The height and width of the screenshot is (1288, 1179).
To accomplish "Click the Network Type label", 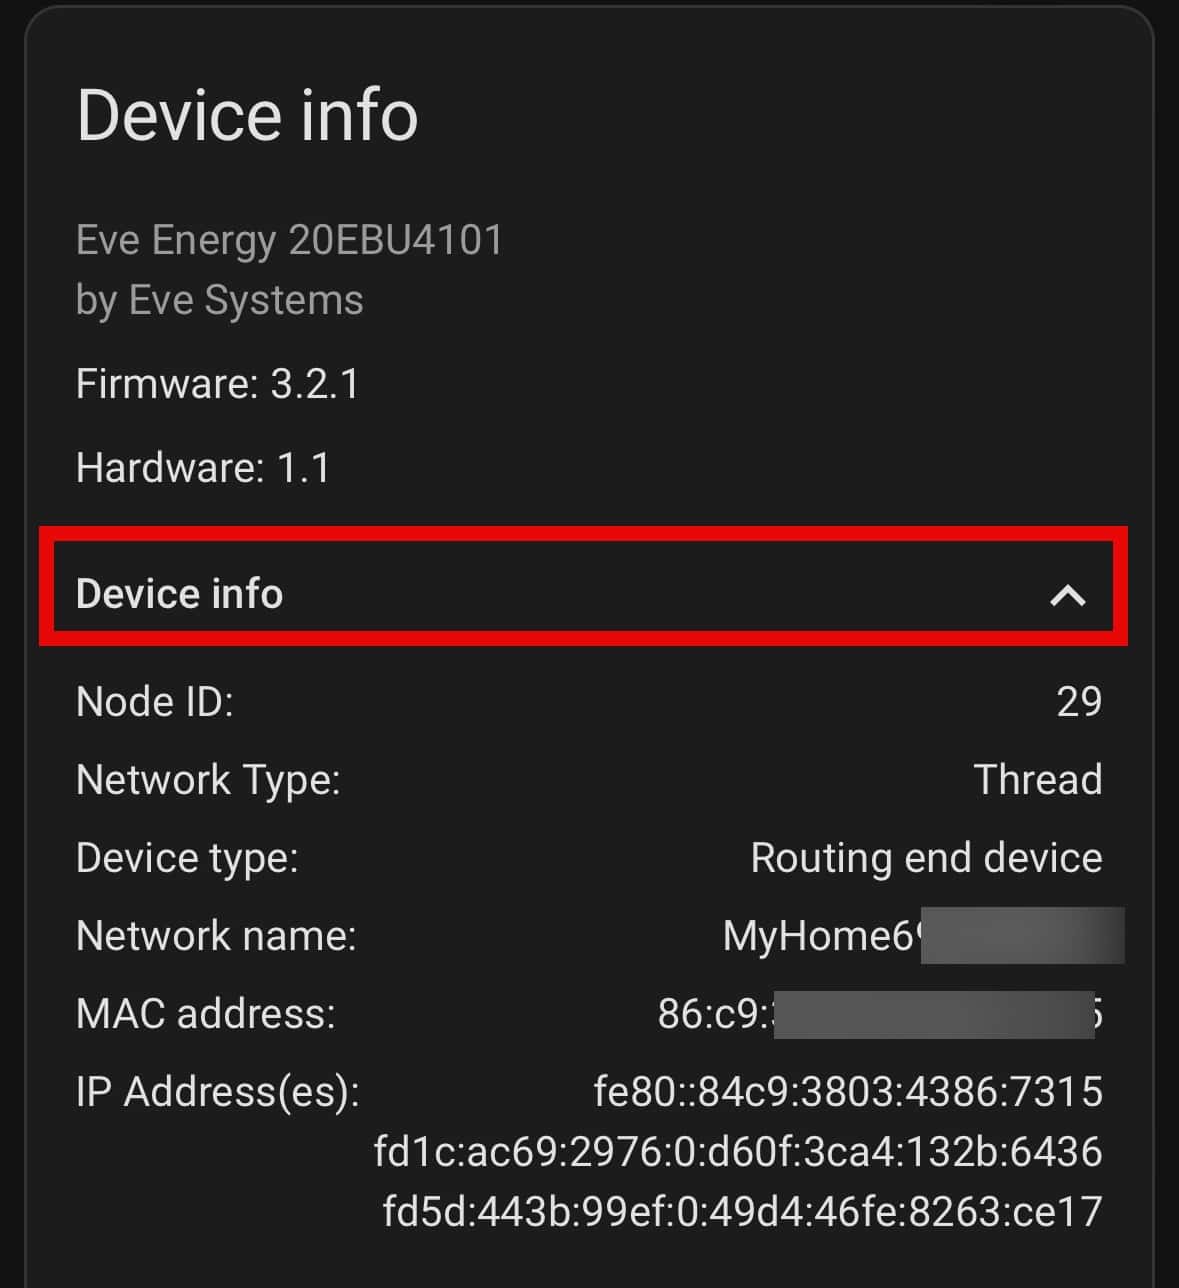I will tap(208, 780).
